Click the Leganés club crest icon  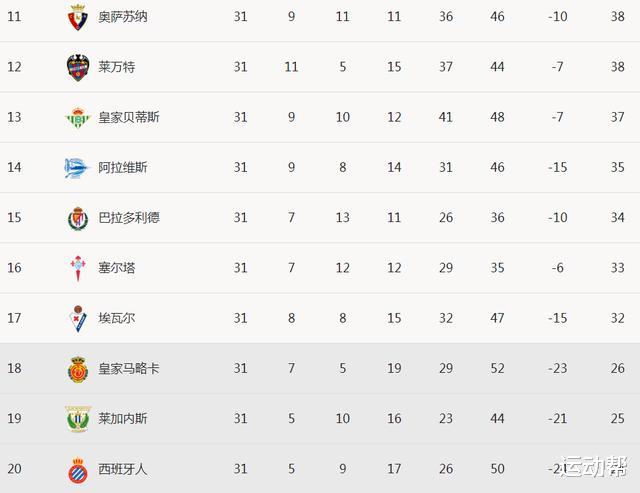click(x=78, y=418)
